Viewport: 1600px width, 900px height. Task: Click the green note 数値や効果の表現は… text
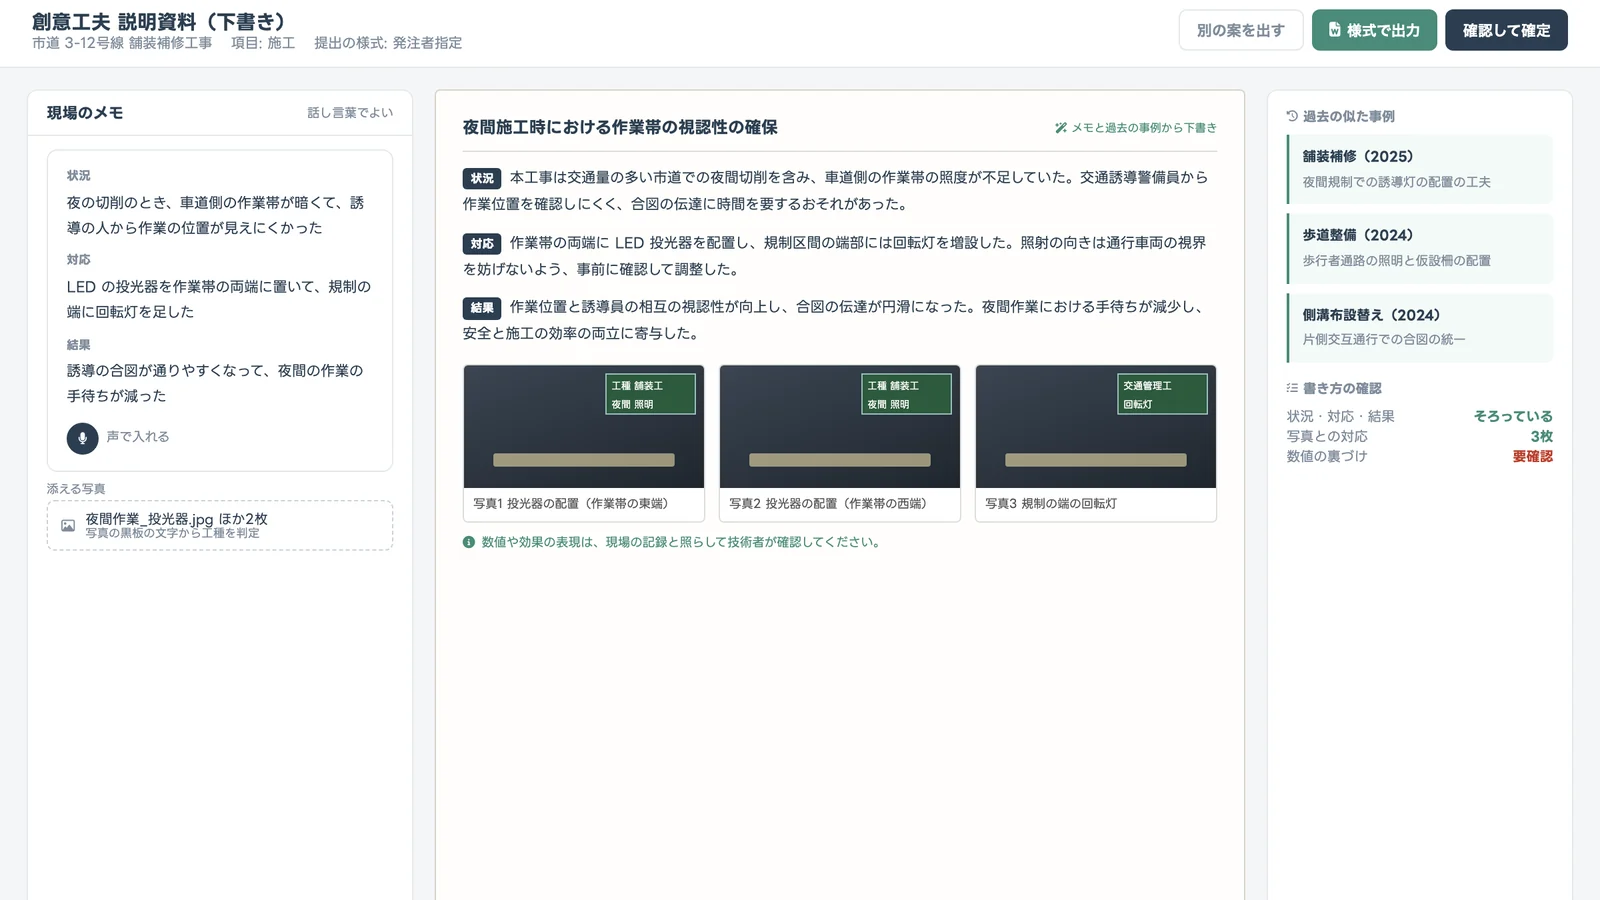click(x=681, y=542)
